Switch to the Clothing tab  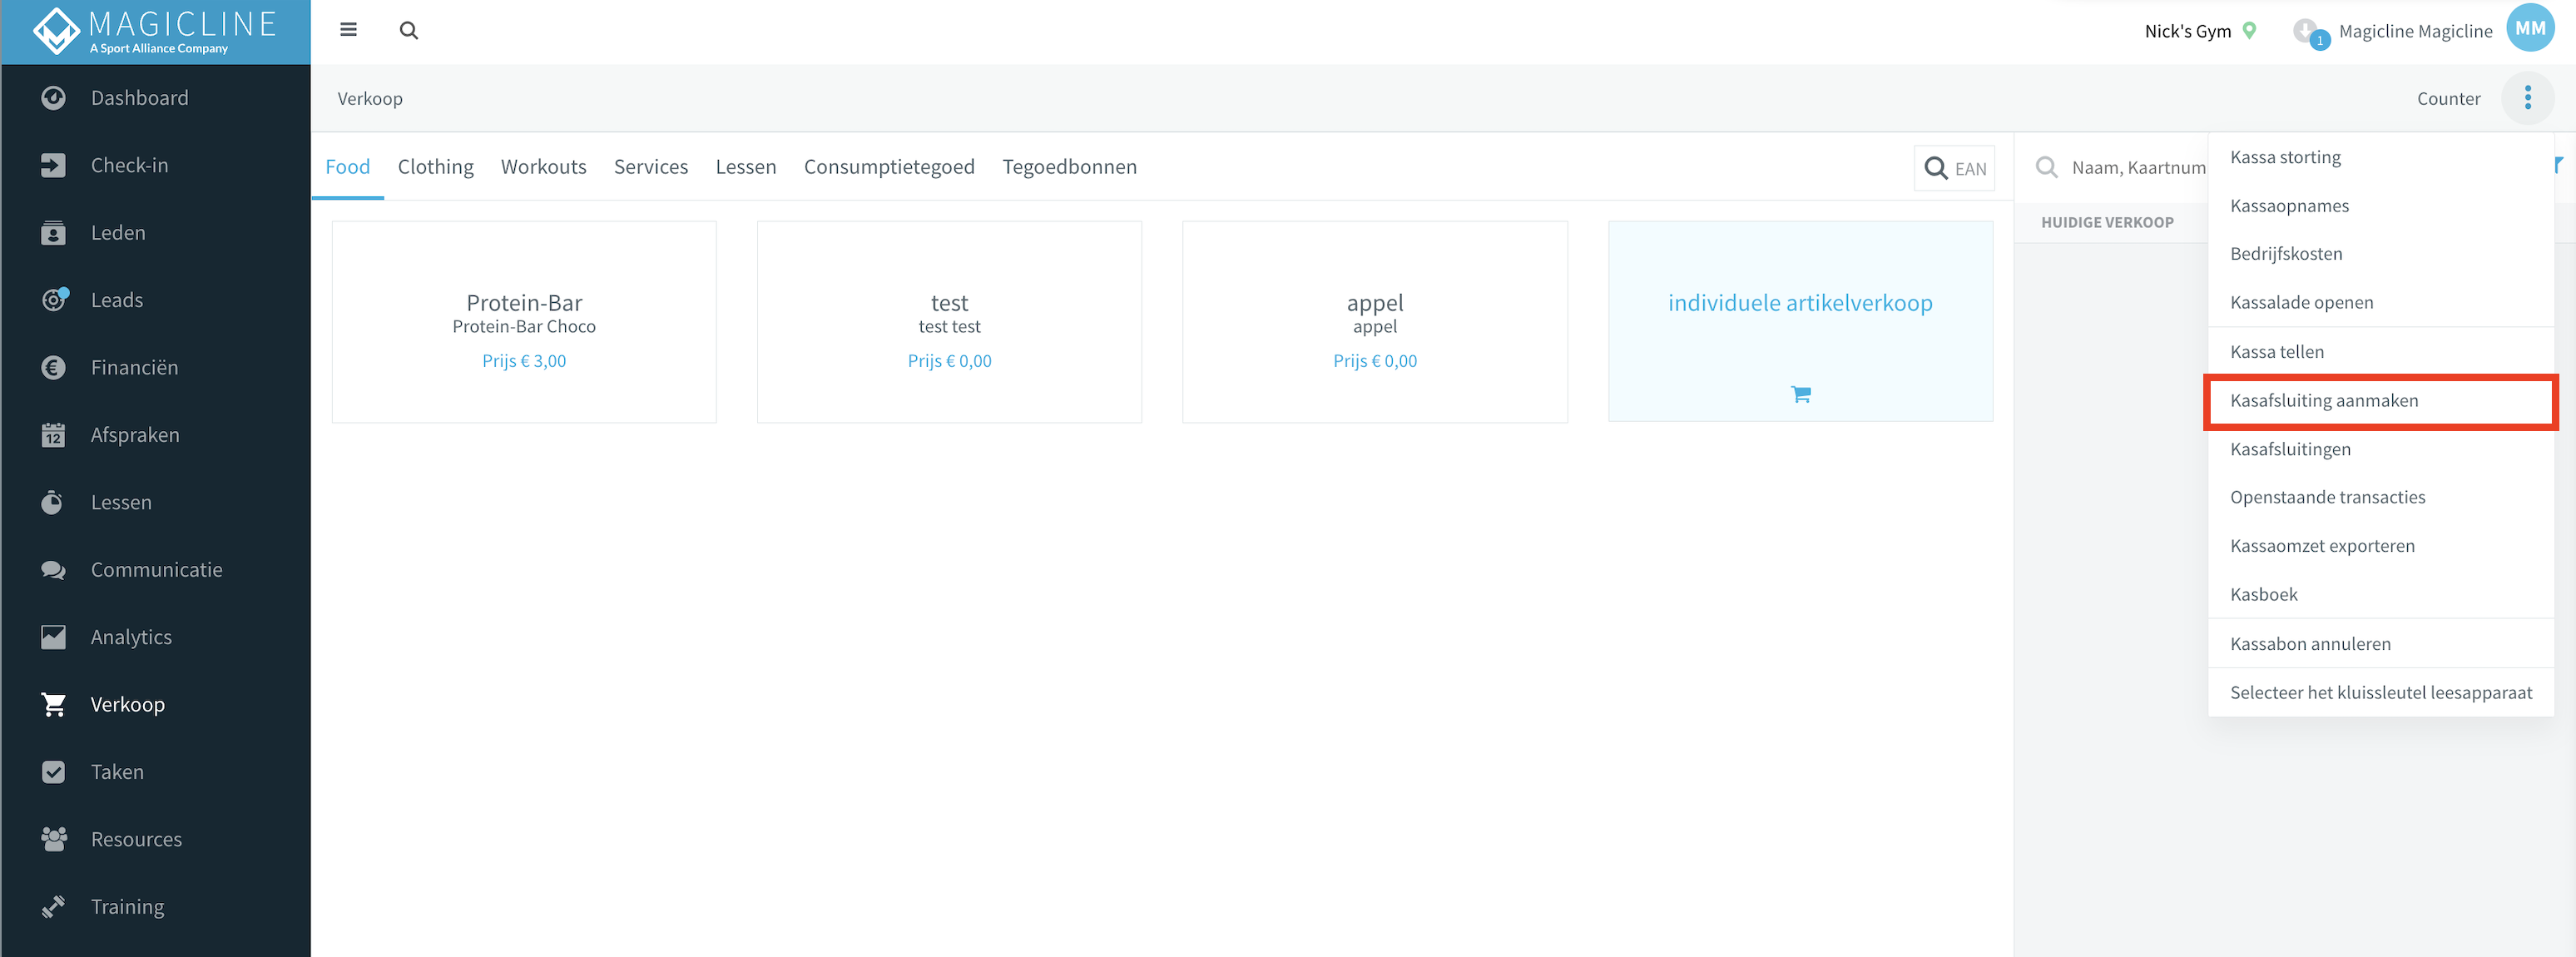(x=436, y=167)
